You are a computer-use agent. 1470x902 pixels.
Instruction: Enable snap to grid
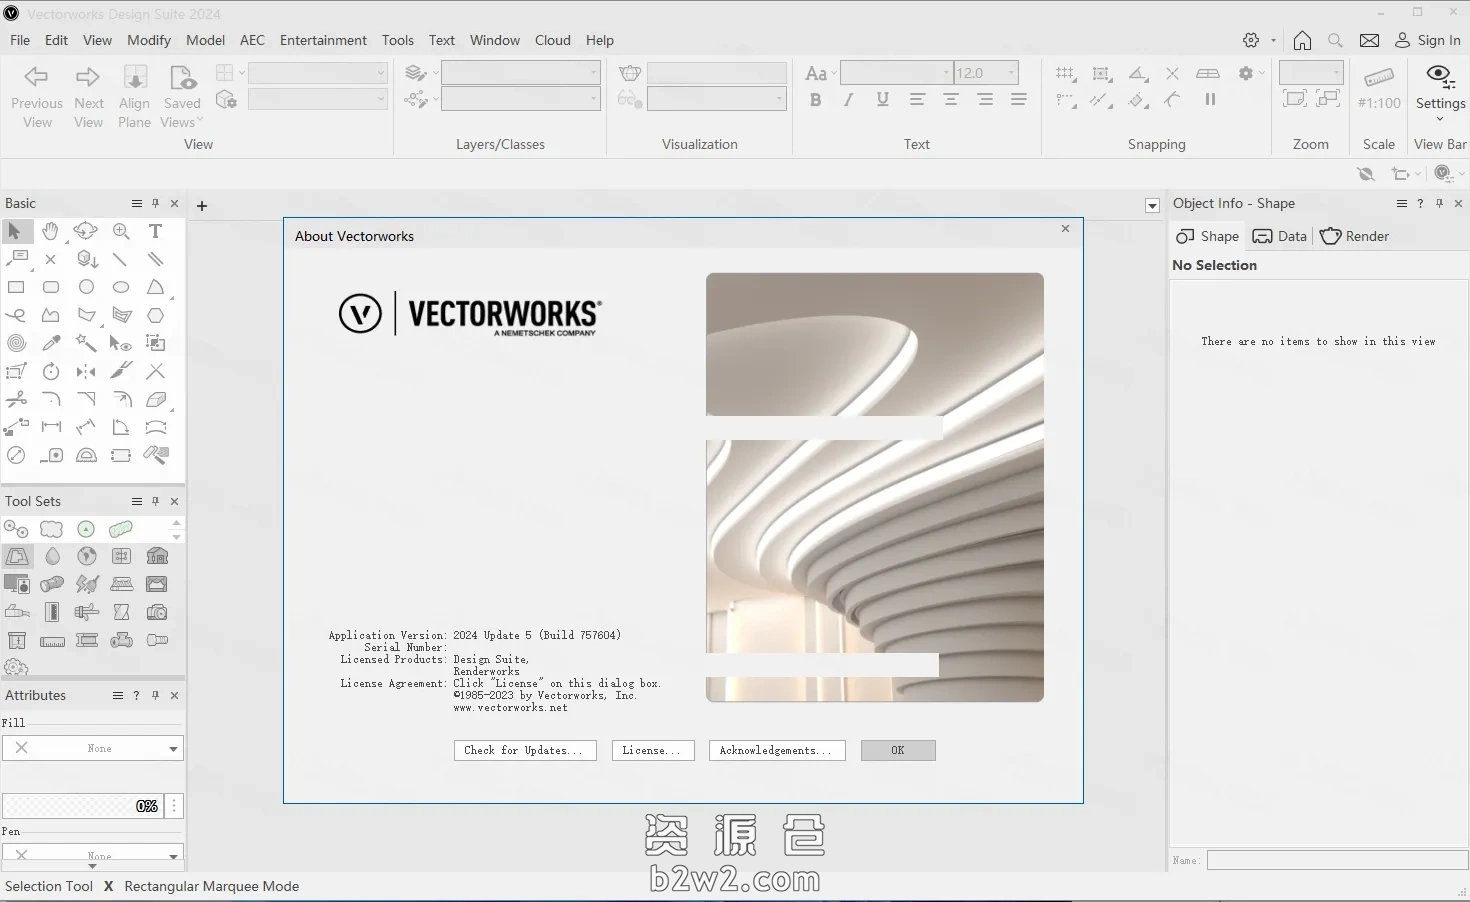point(1064,73)
